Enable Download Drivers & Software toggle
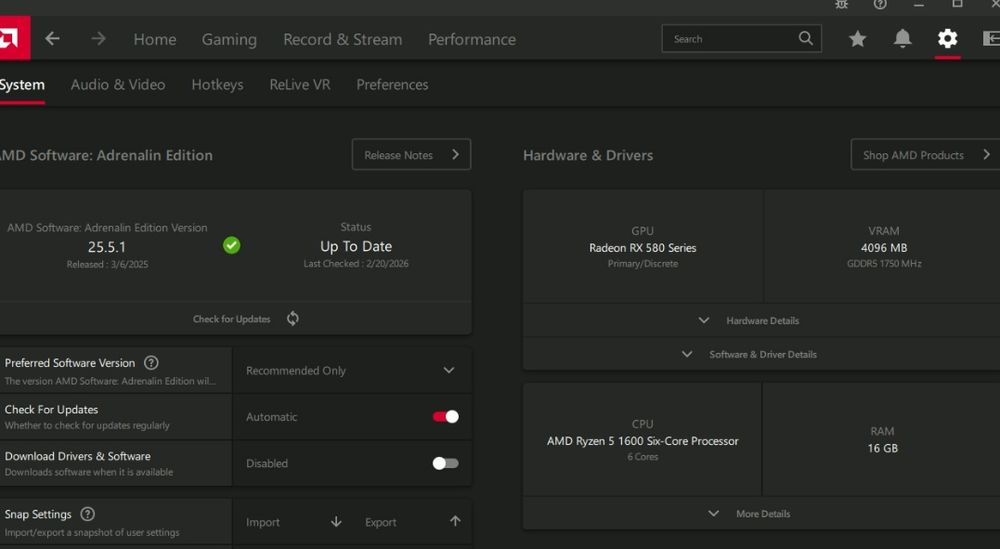 pos(446,463)
